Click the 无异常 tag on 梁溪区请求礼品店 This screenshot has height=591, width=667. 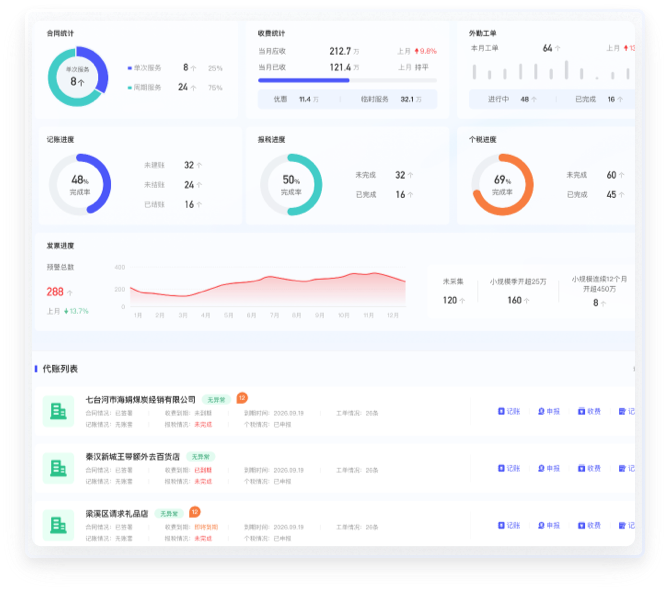click(169, 514)
